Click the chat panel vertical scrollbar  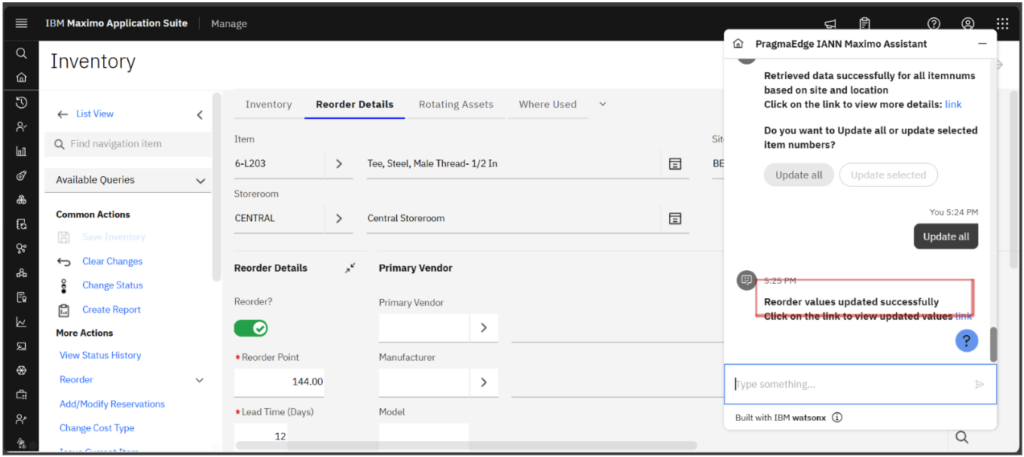tap(993, 344)
